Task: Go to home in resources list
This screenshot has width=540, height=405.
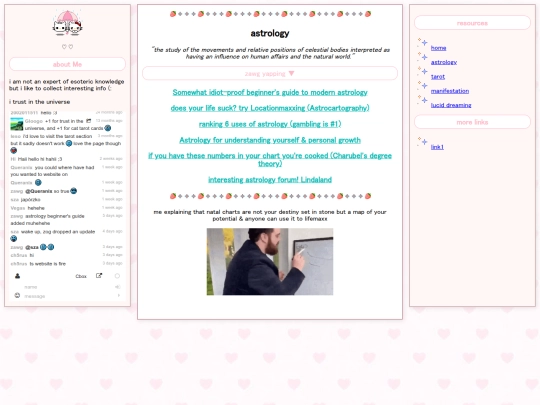Action: point(438,48)
